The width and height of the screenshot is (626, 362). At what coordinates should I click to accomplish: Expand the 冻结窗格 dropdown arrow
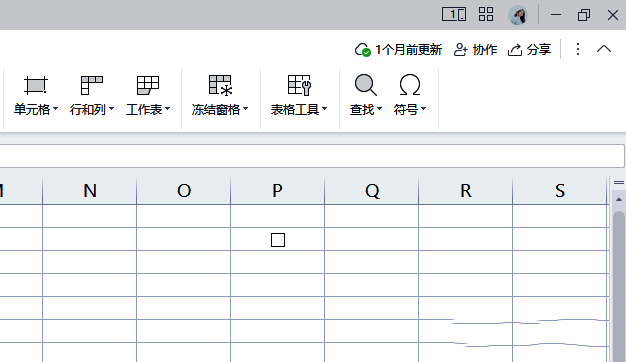coord(246,109)
